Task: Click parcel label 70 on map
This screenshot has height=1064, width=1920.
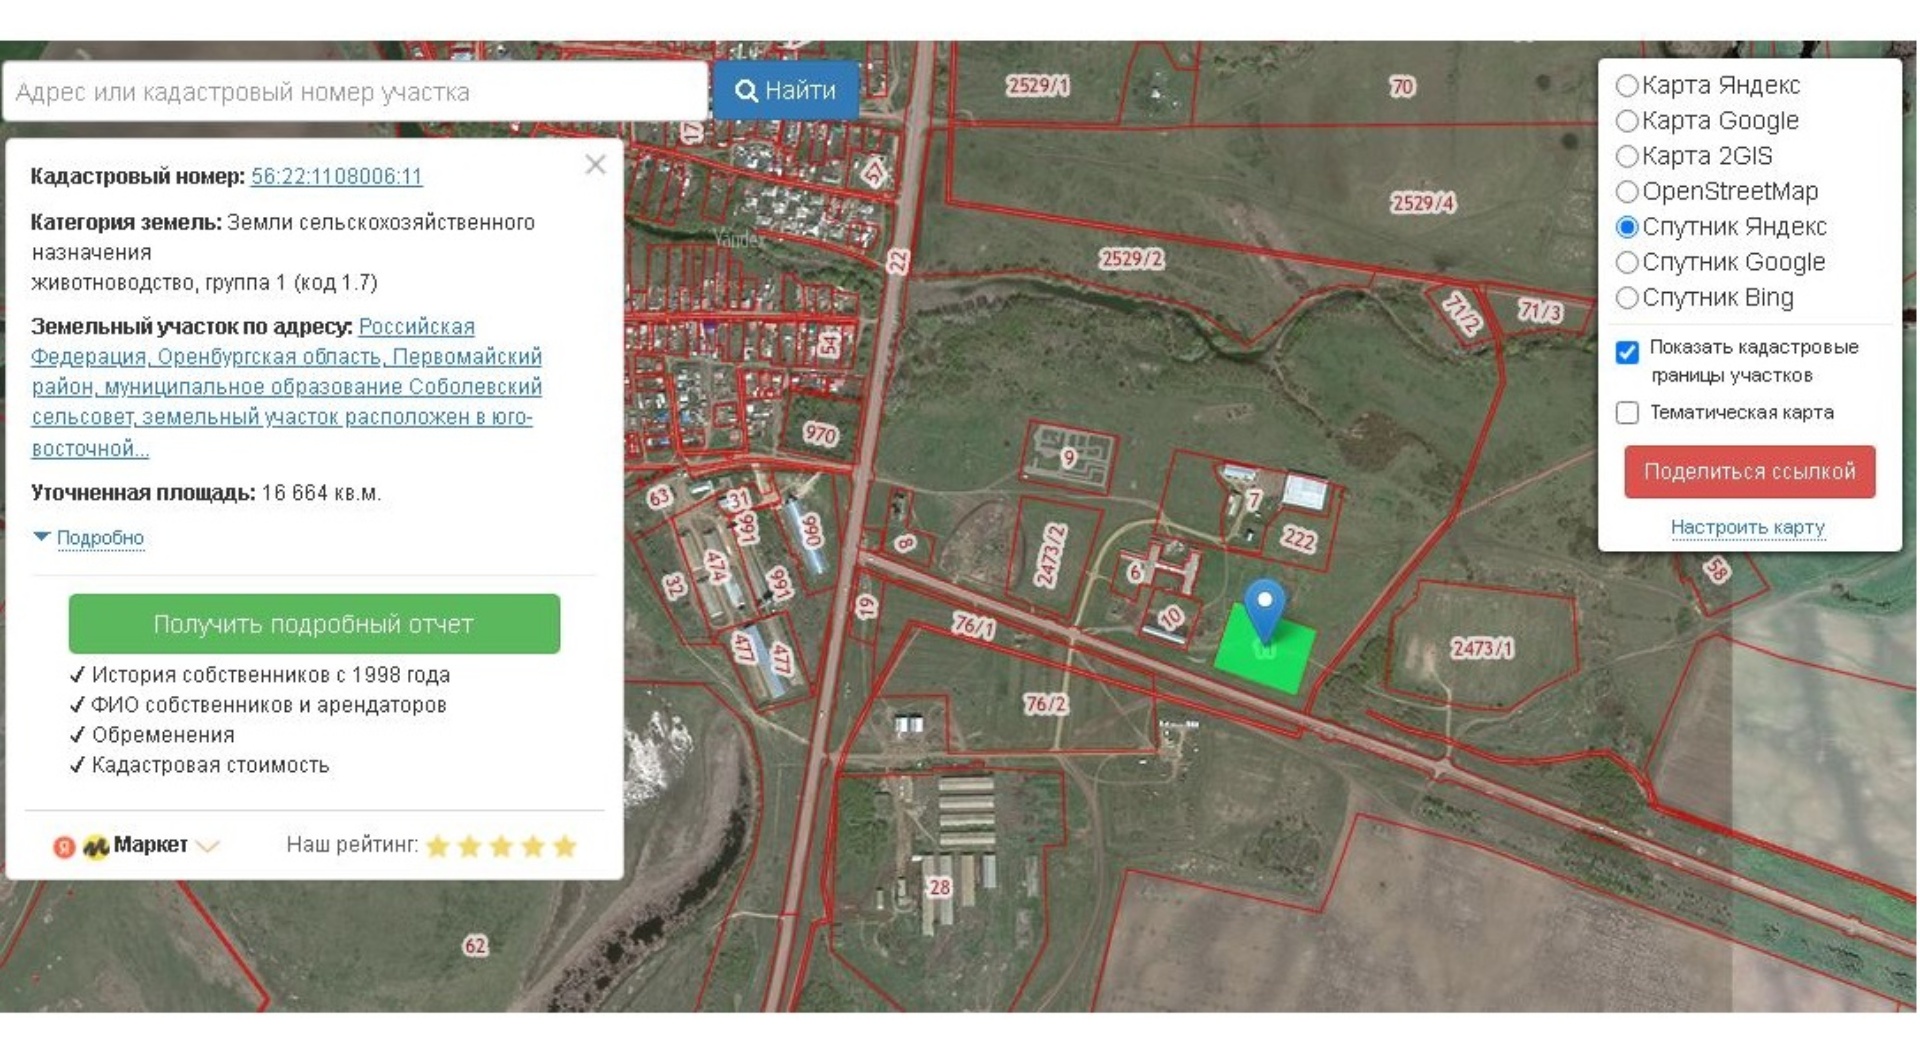Action: point(1402,87)
